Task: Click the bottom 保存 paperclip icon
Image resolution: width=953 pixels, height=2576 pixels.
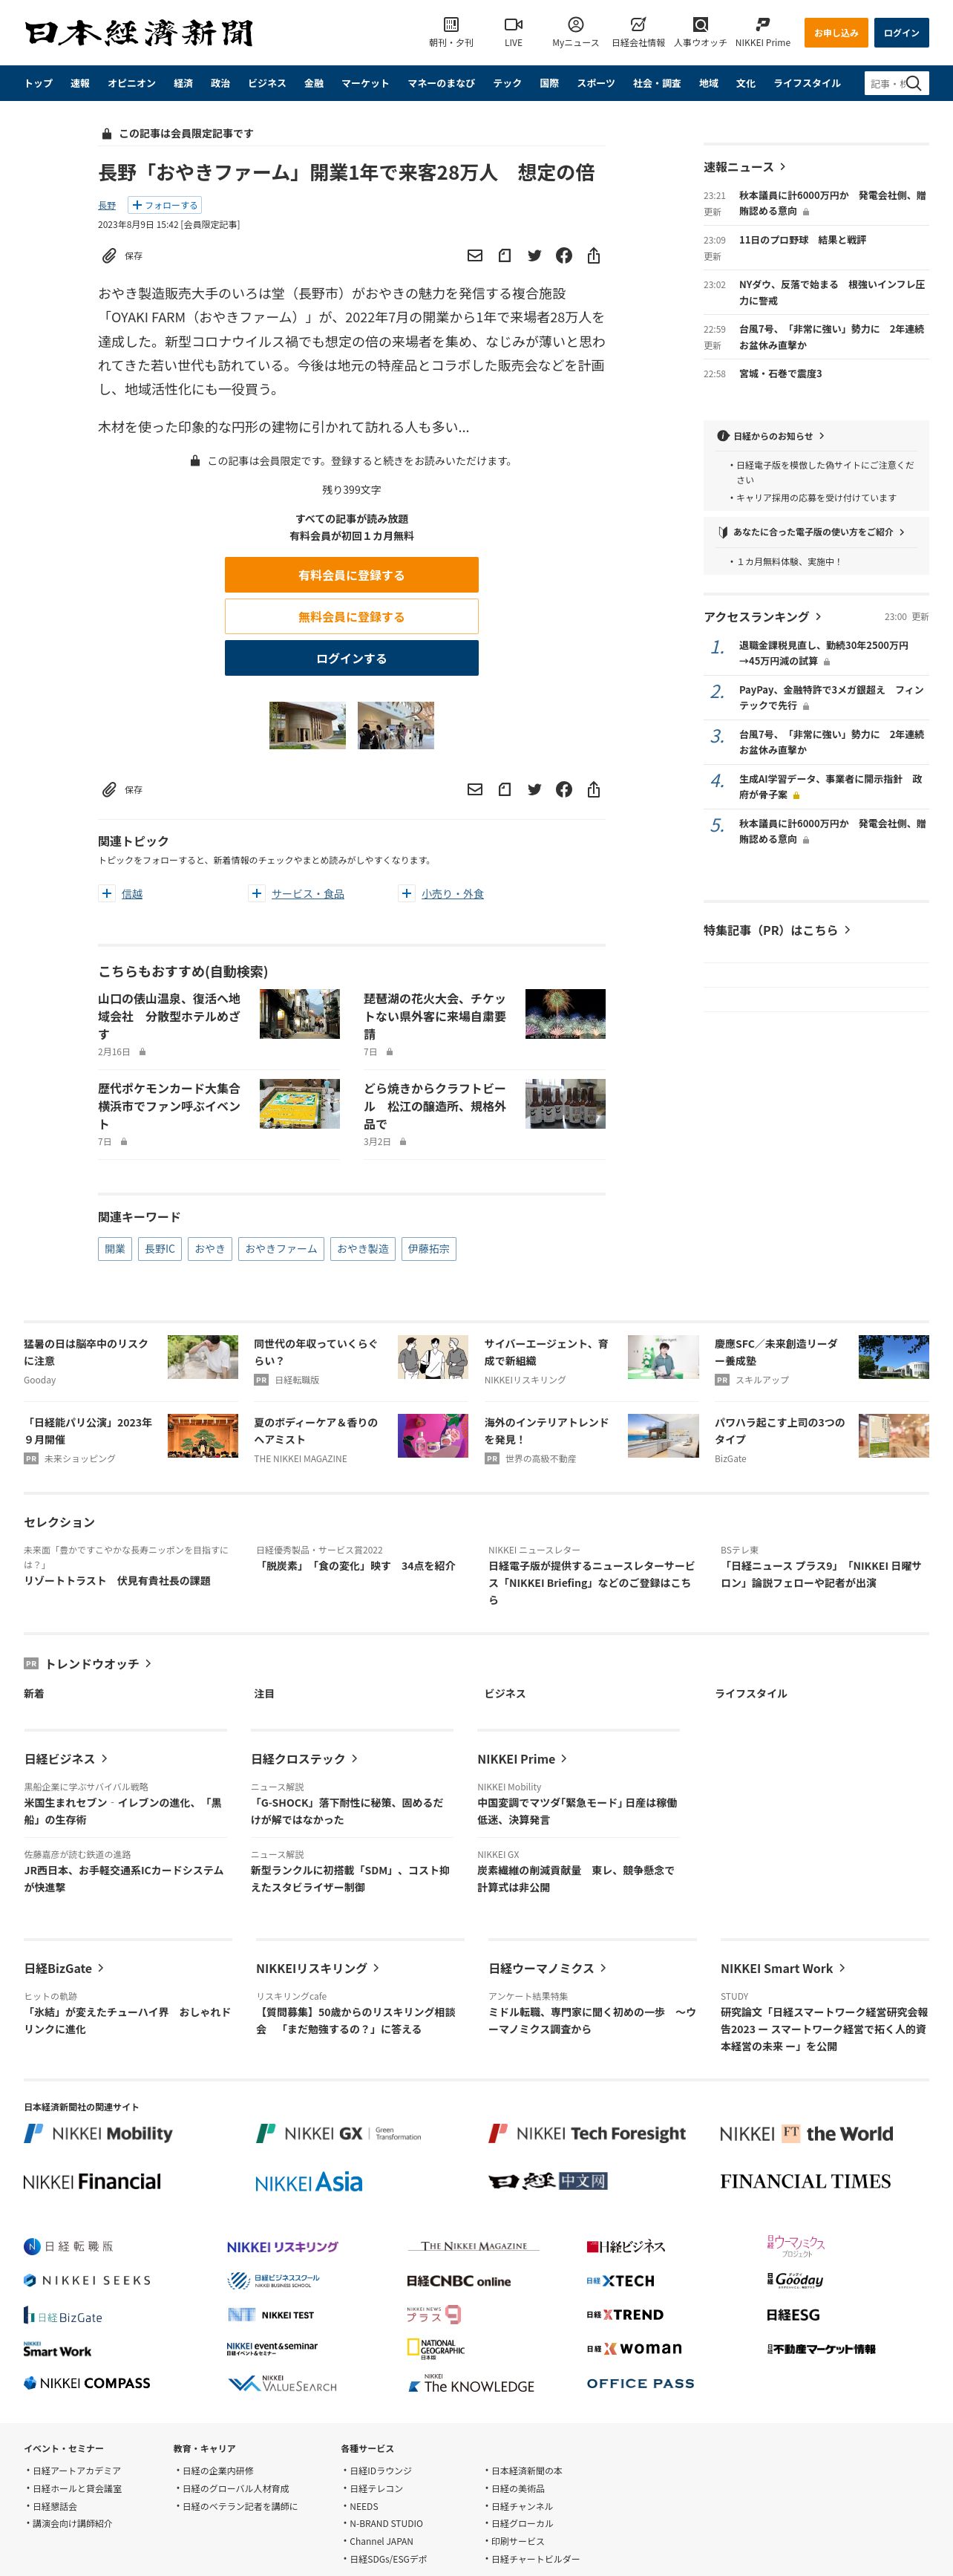Action: pyautogui.click(x=109, y=790)
